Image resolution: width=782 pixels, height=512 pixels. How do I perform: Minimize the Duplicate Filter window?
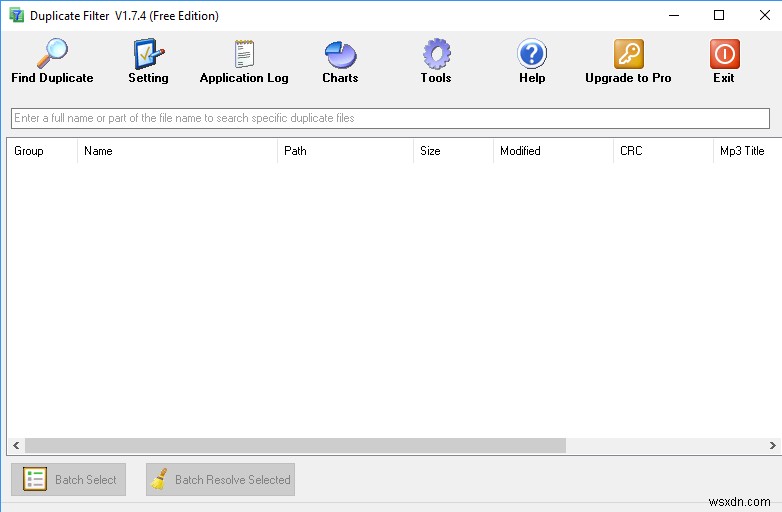pyautogui.click(x=674, y=15)
